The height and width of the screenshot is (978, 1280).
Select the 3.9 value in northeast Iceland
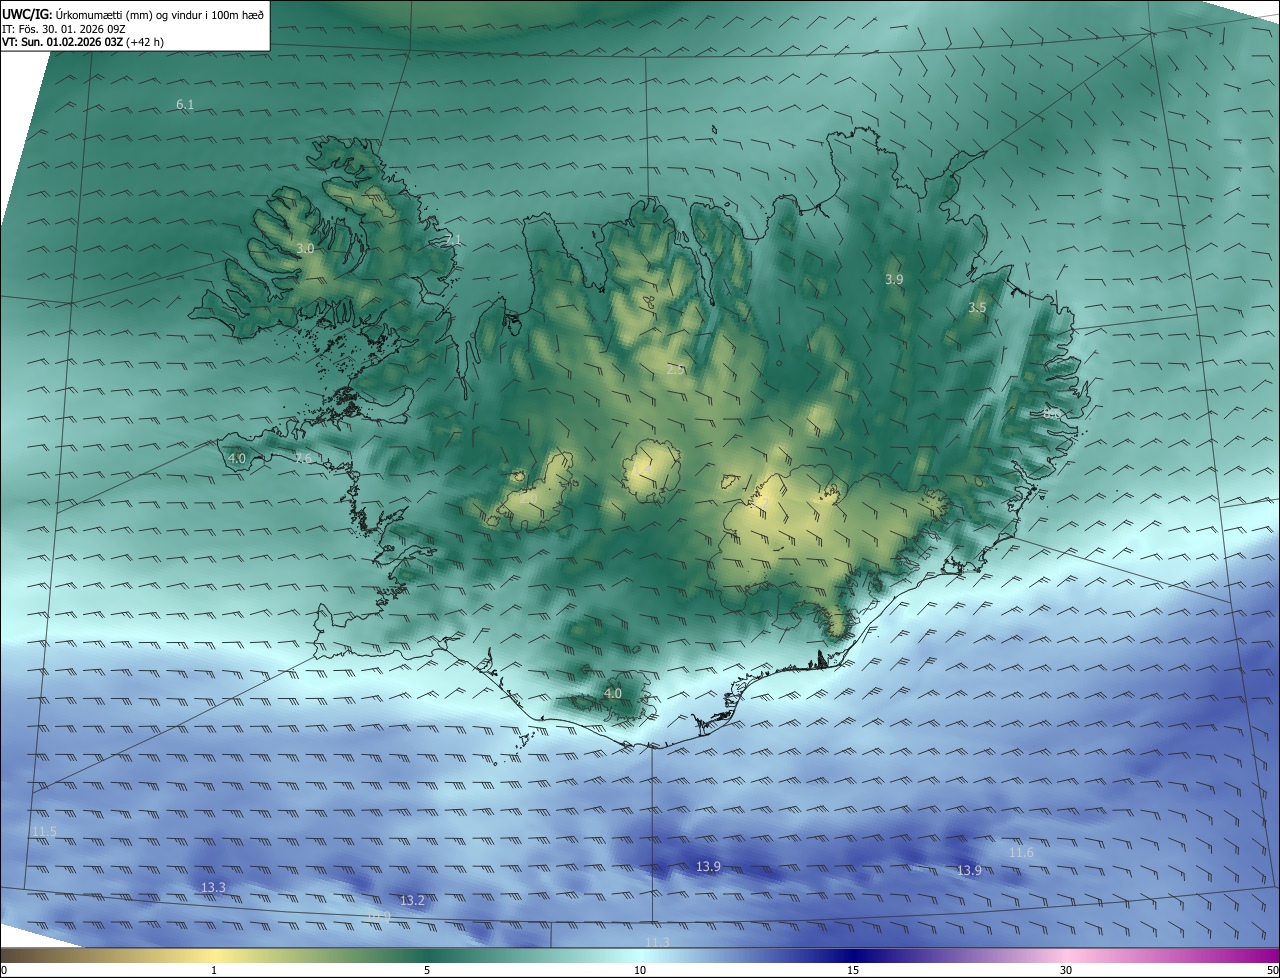pos(894,280)
